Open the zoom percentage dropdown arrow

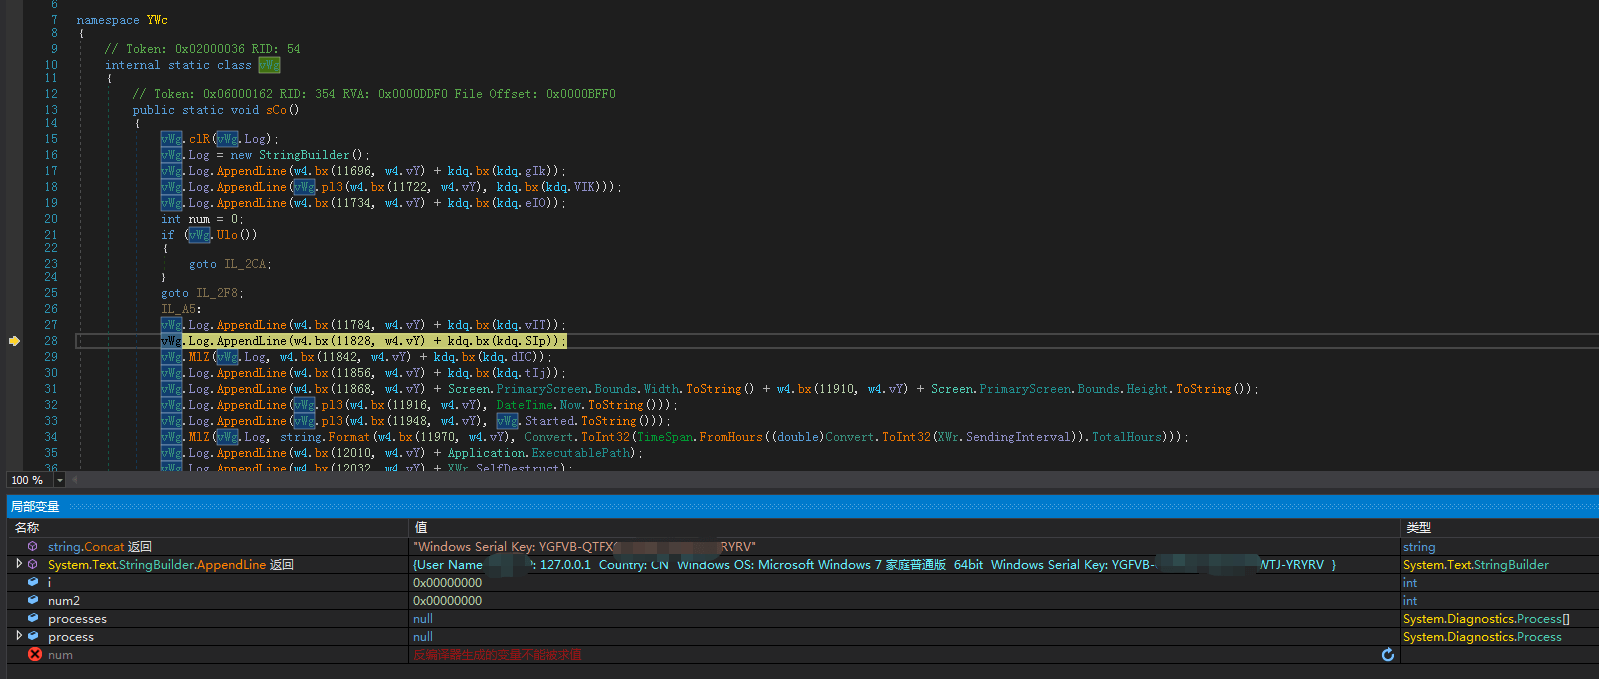(60, 480)
